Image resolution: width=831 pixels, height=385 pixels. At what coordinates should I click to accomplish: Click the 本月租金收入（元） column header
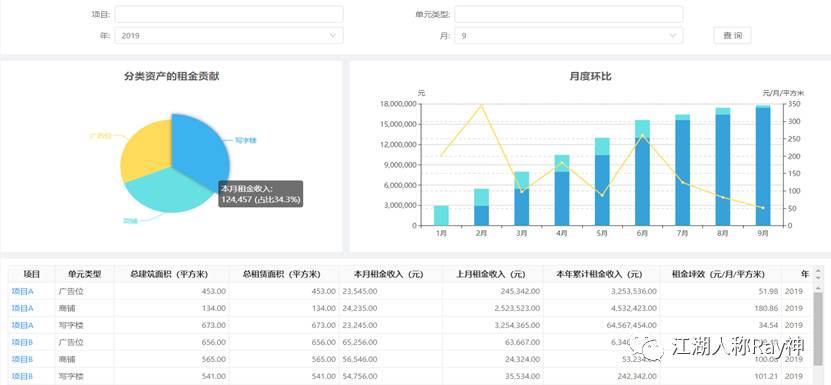(x=391, y=274)
